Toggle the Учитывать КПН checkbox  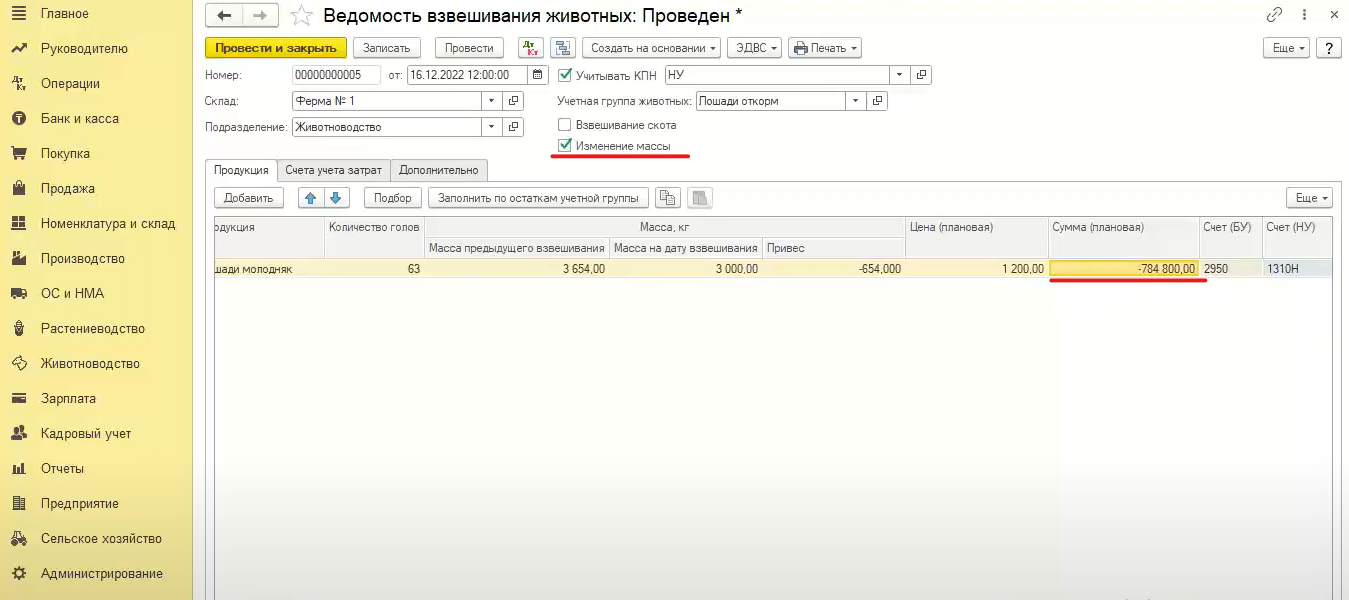pyautogui.click(x=565, y=75)
